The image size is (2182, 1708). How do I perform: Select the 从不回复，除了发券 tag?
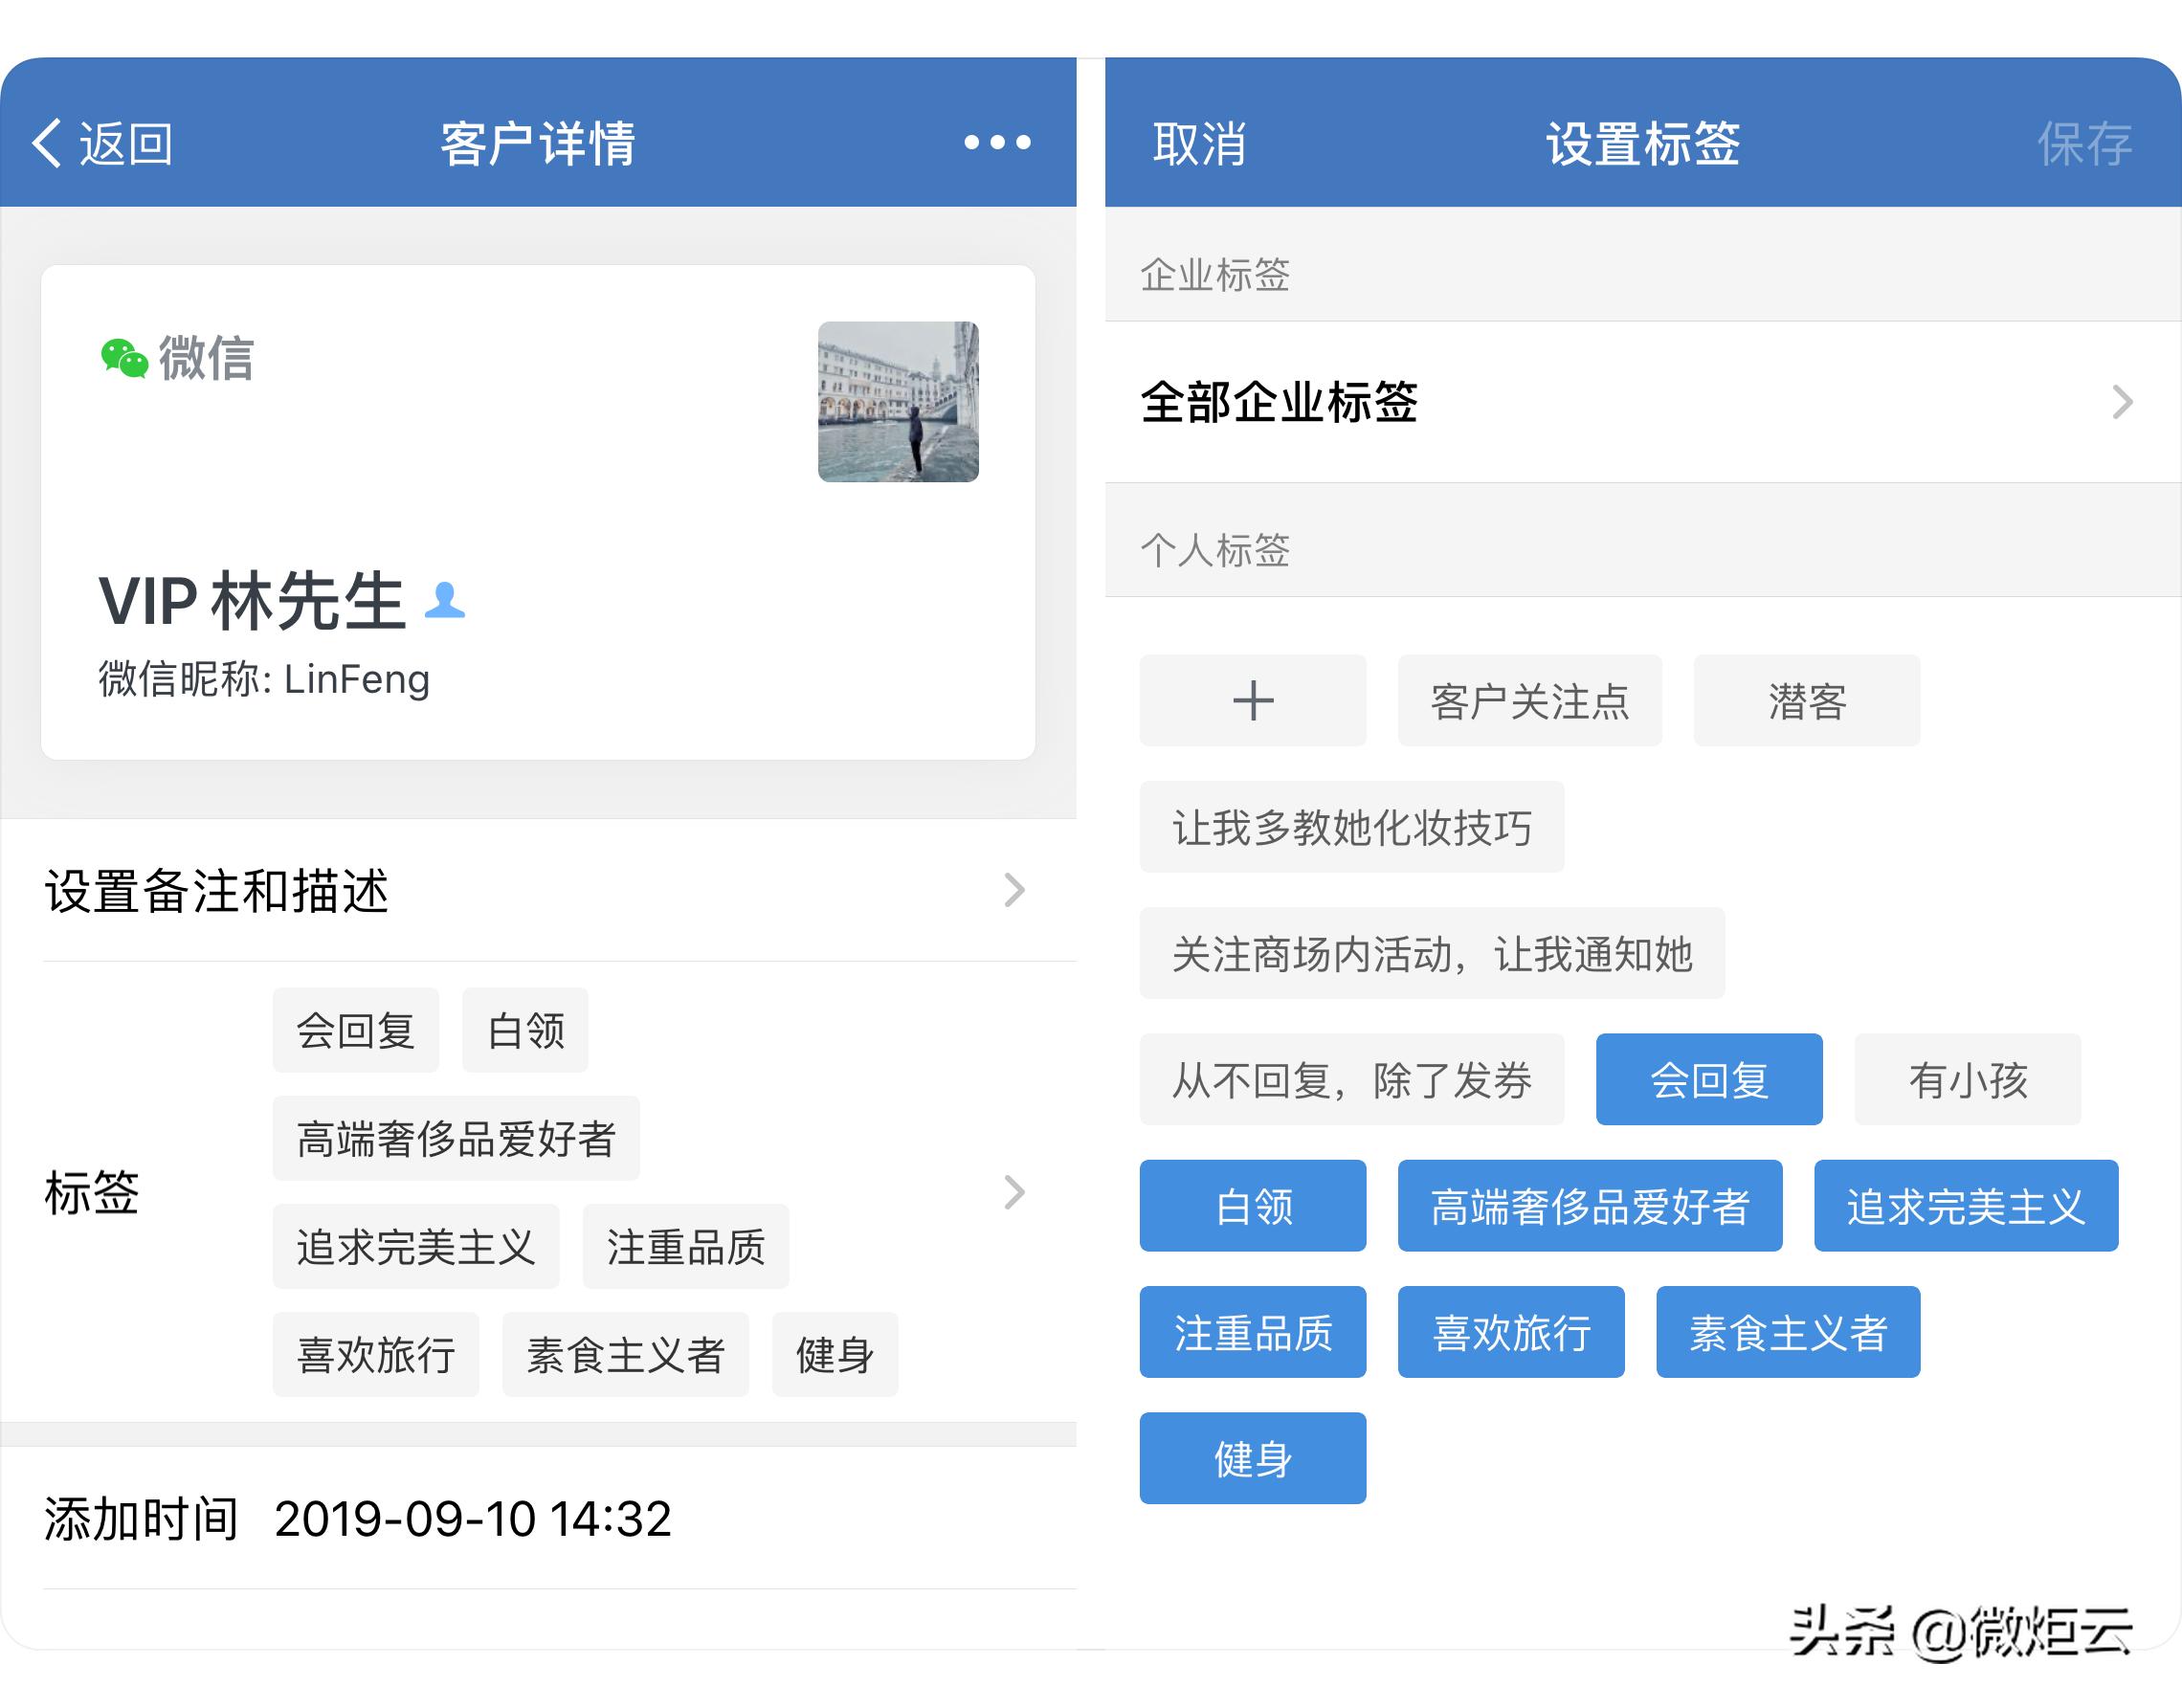[1352, 1079]
